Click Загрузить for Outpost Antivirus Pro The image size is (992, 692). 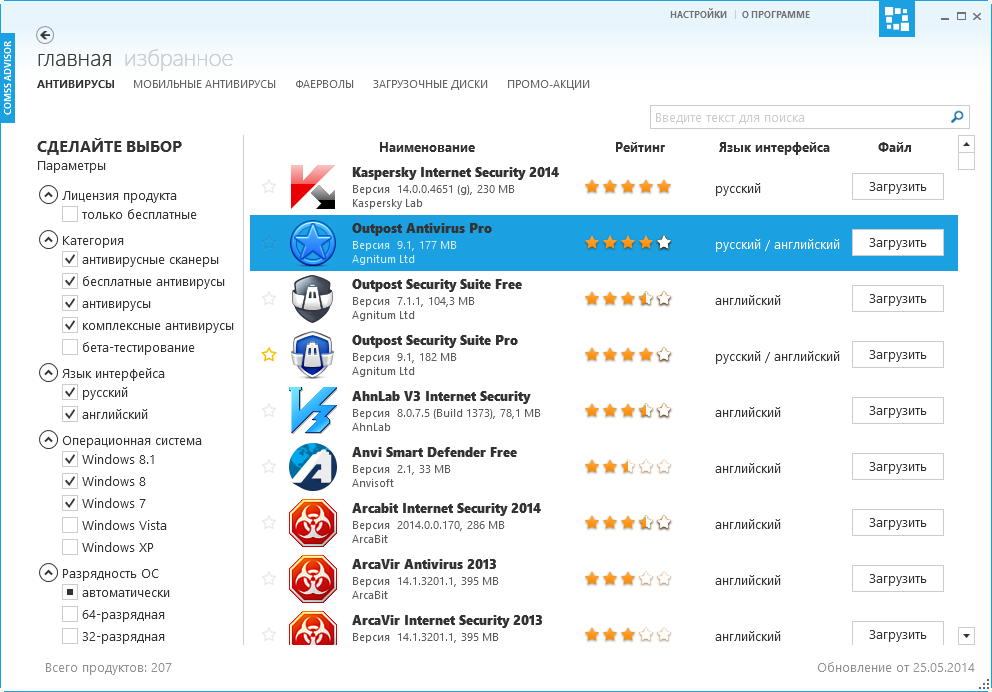tap(897, 243)
